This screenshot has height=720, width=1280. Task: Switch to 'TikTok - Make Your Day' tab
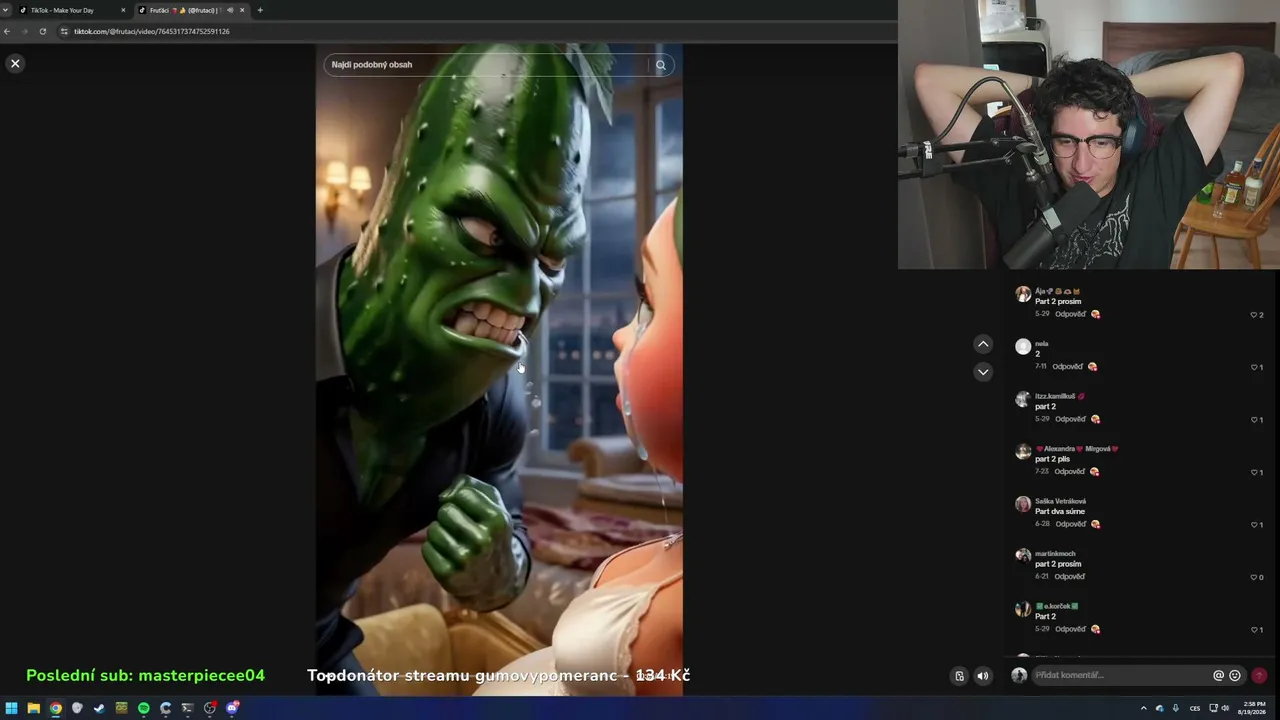pos(72,10)
